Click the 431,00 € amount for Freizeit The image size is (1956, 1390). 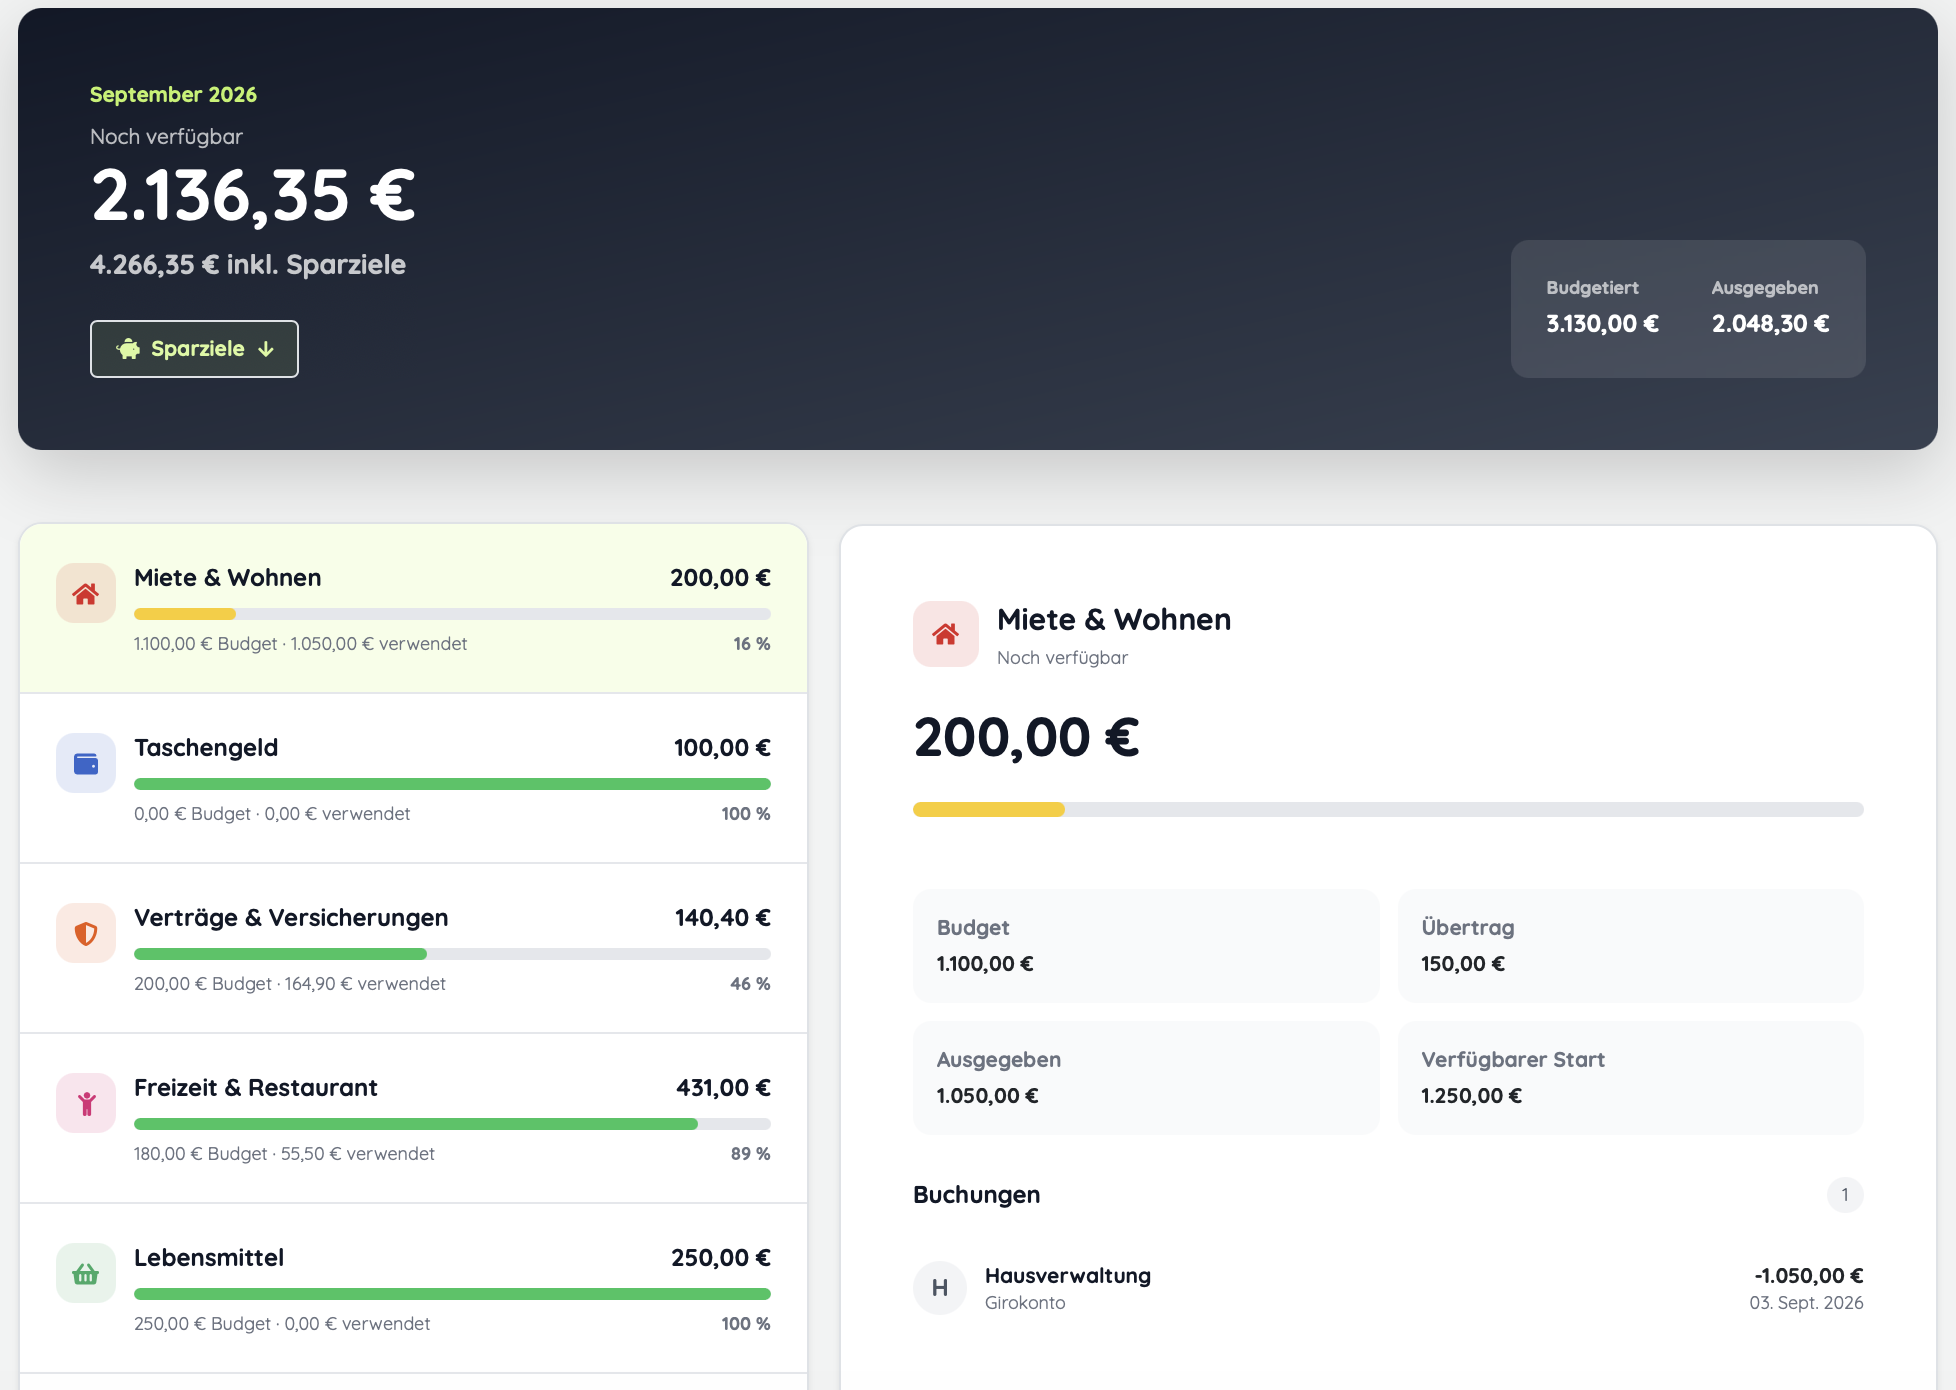pos(723,1088)
